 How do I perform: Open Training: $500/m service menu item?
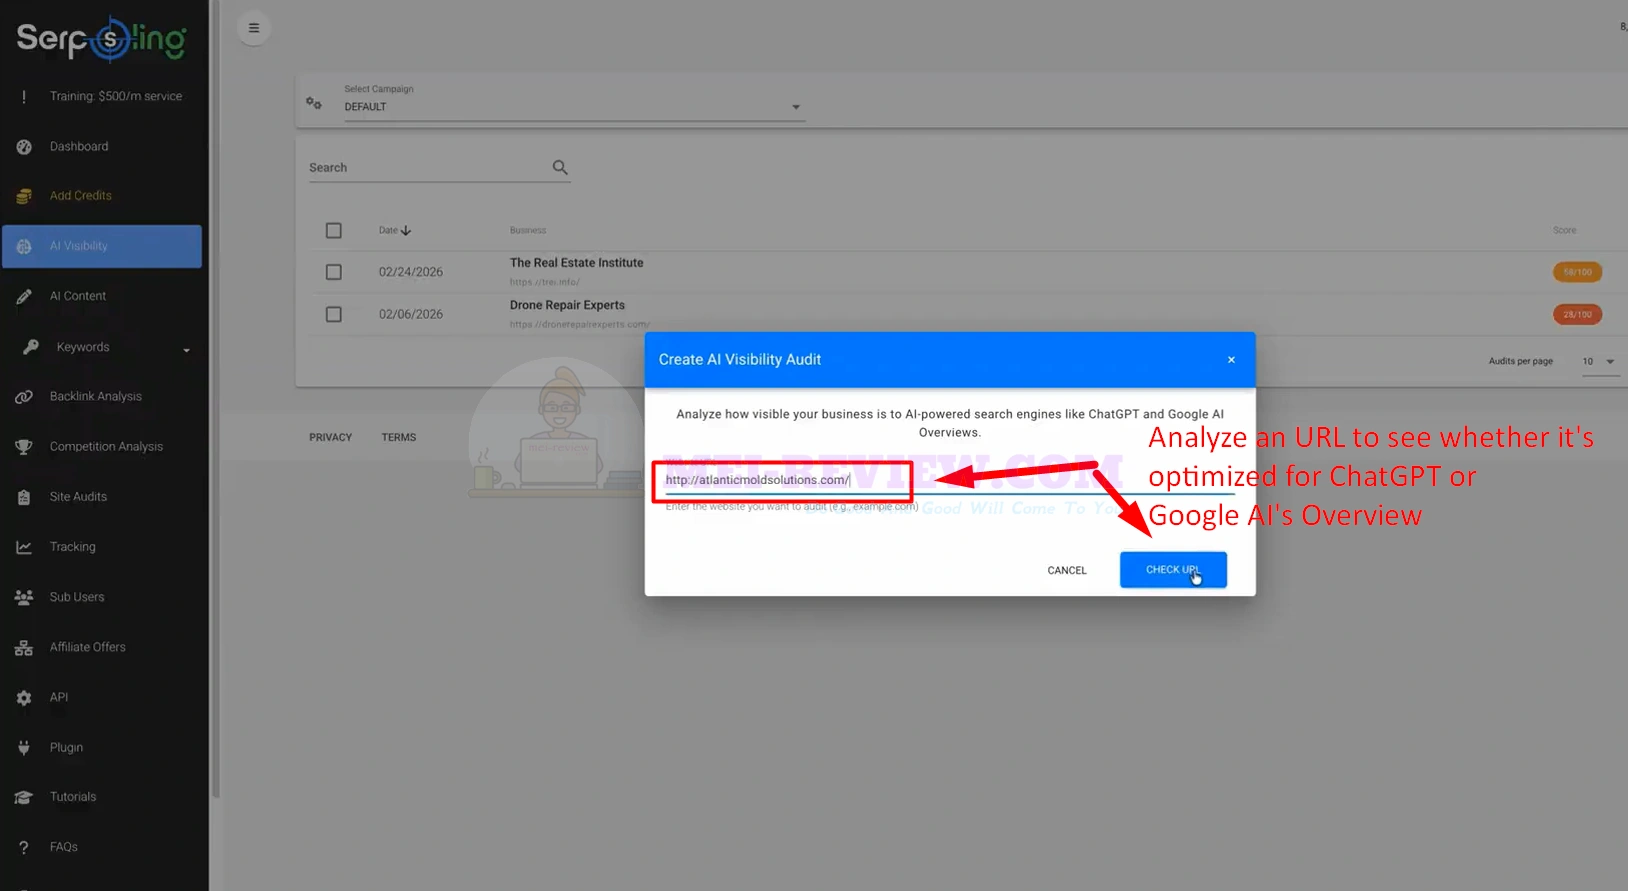click(x=116, y=97)
